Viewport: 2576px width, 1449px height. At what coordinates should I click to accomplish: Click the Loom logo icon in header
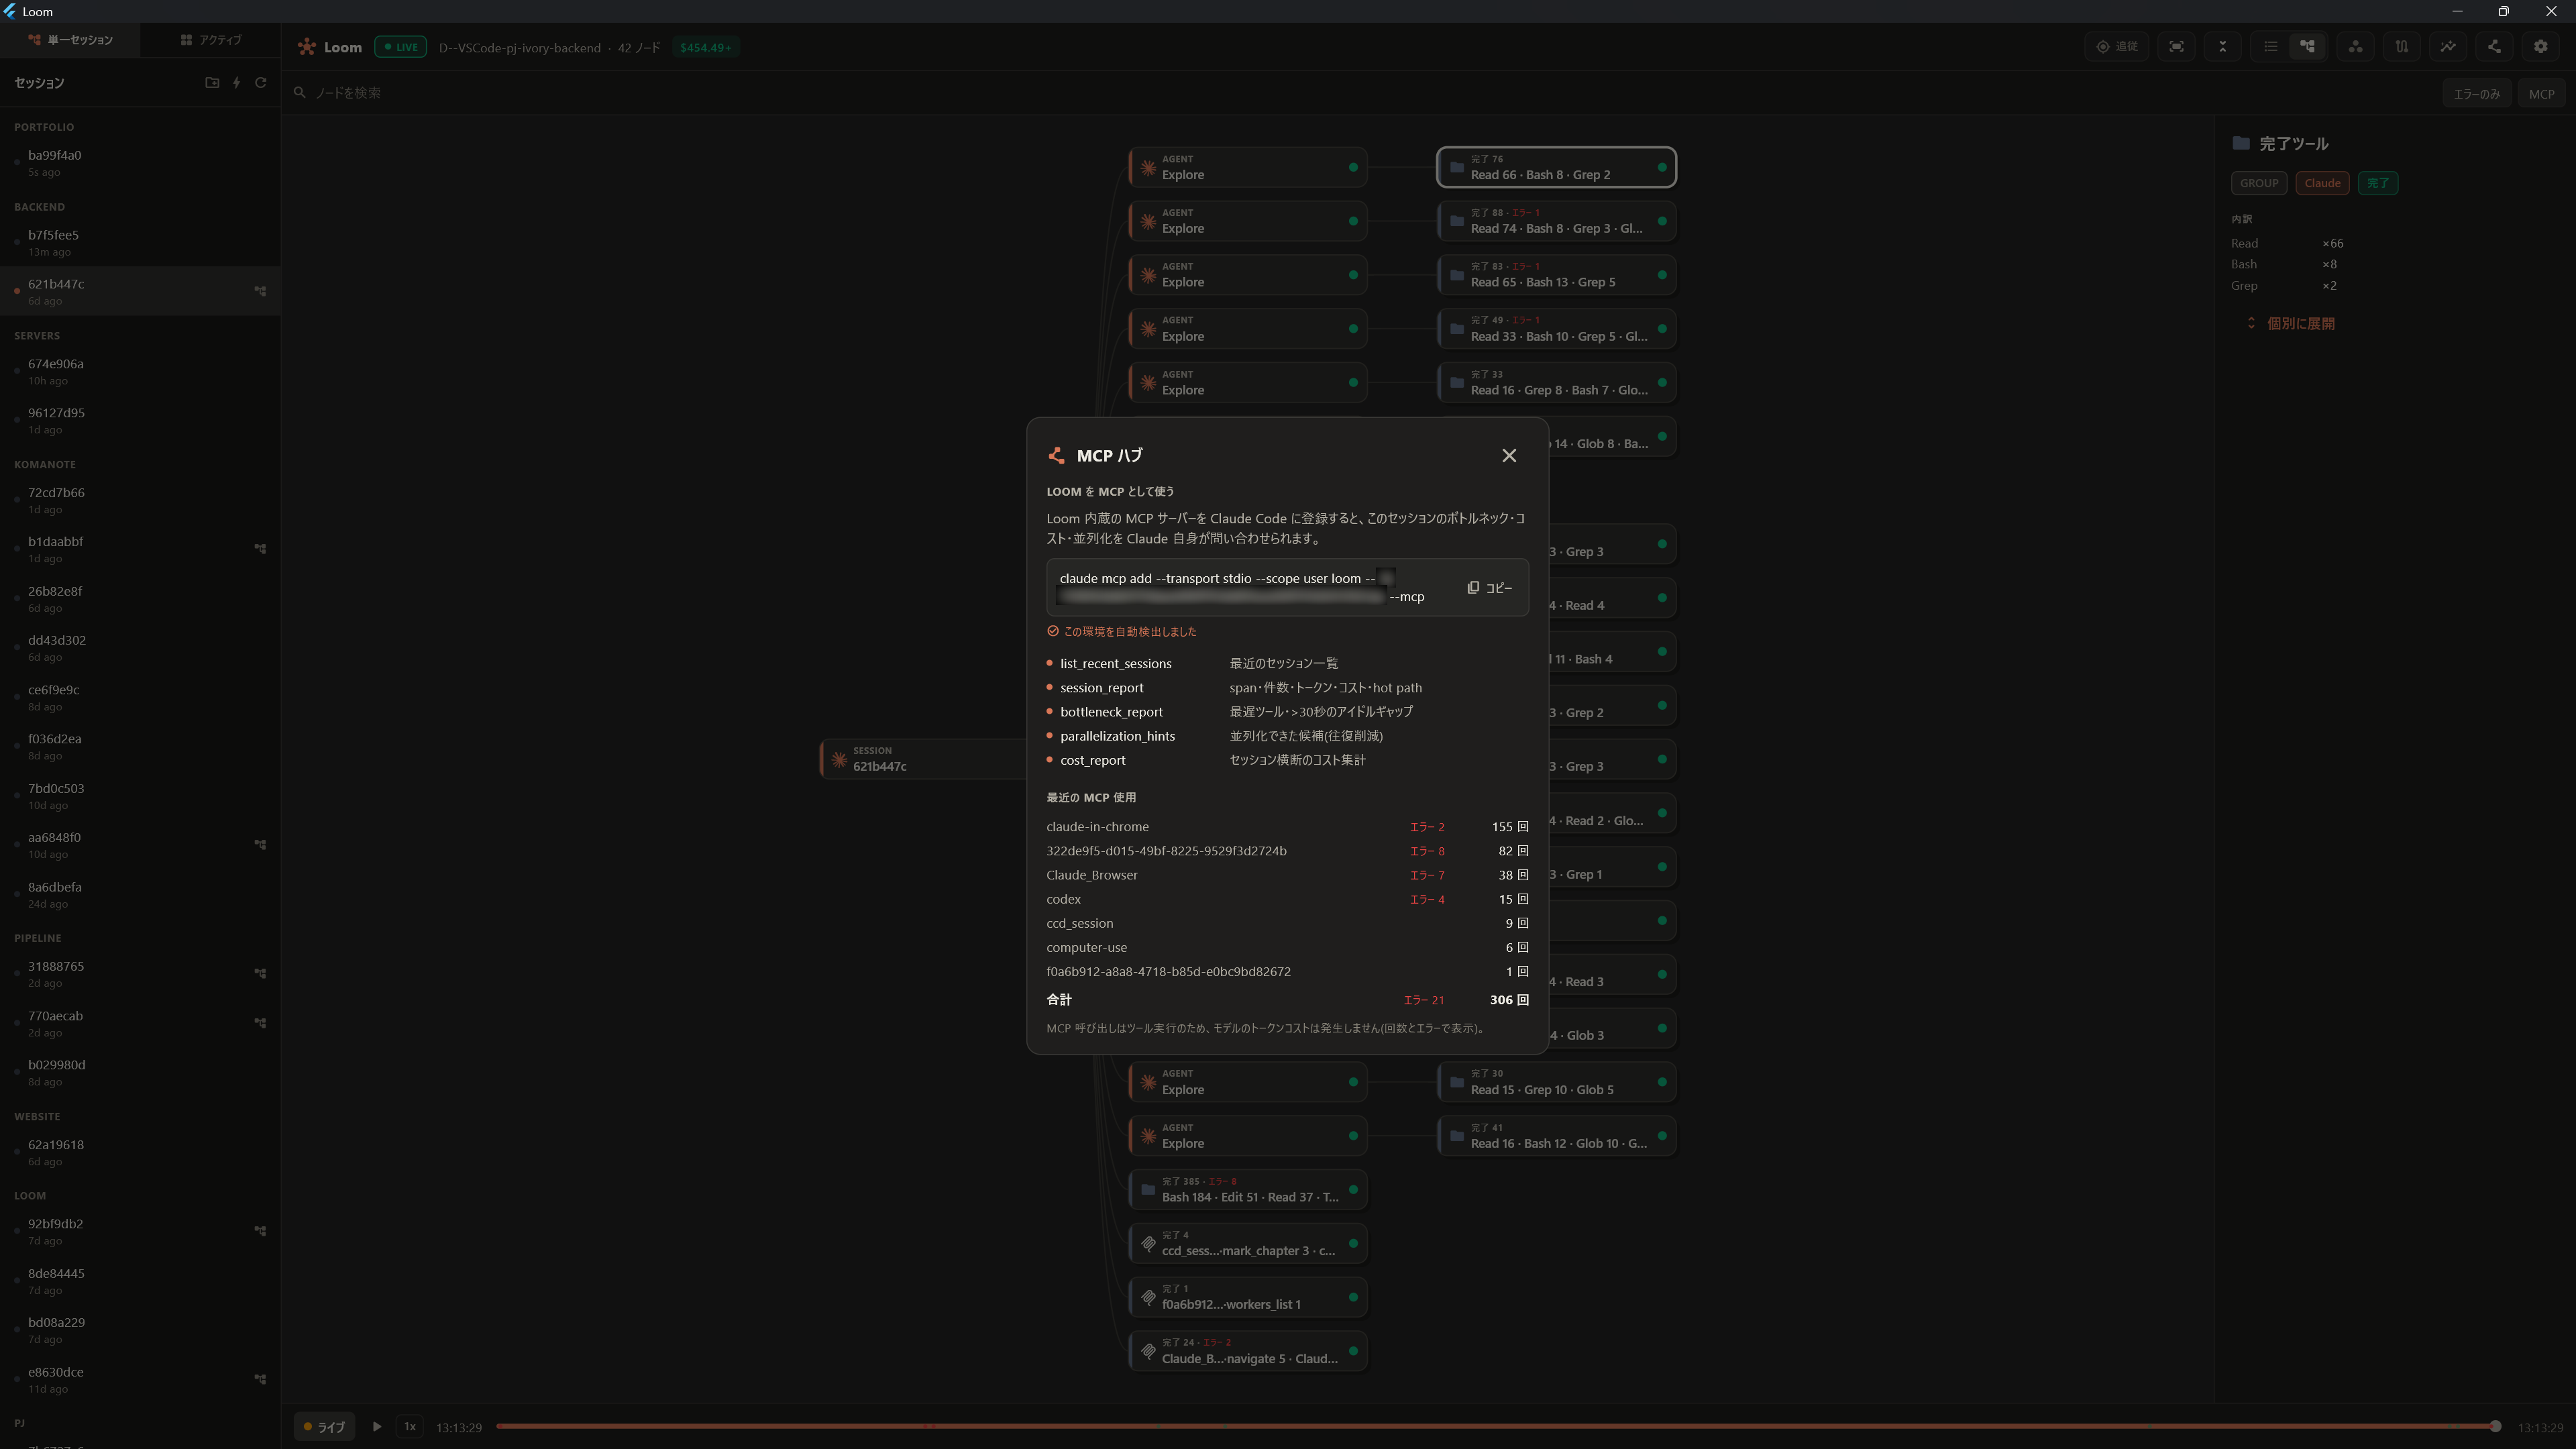point(307,47)
